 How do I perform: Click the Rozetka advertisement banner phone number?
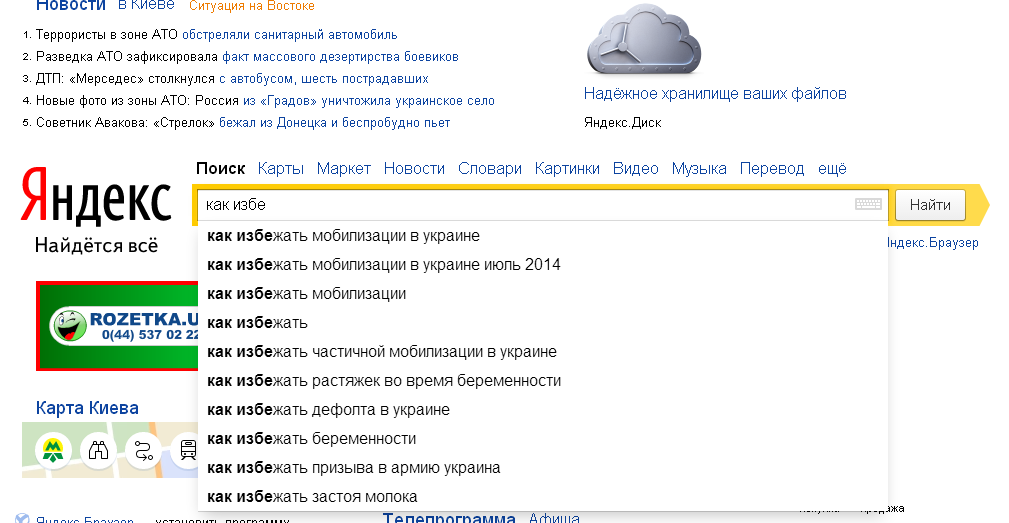pos(151,335)
